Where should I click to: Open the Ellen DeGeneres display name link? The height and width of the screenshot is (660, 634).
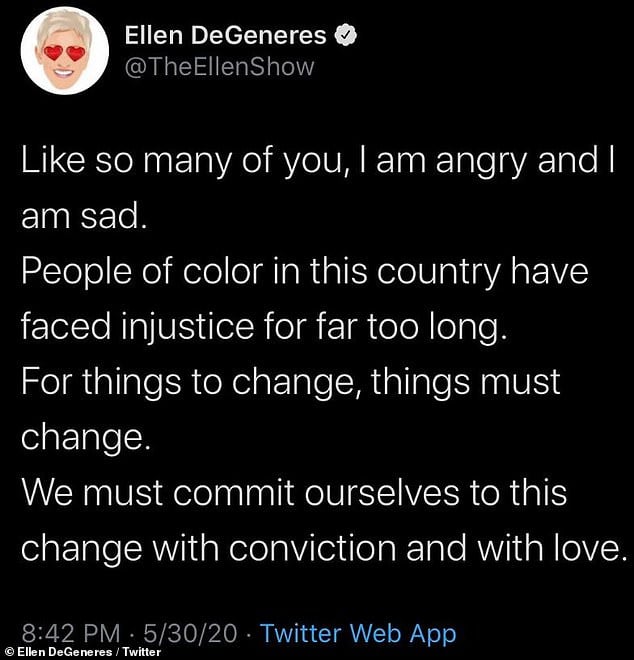tap(225, 35)
